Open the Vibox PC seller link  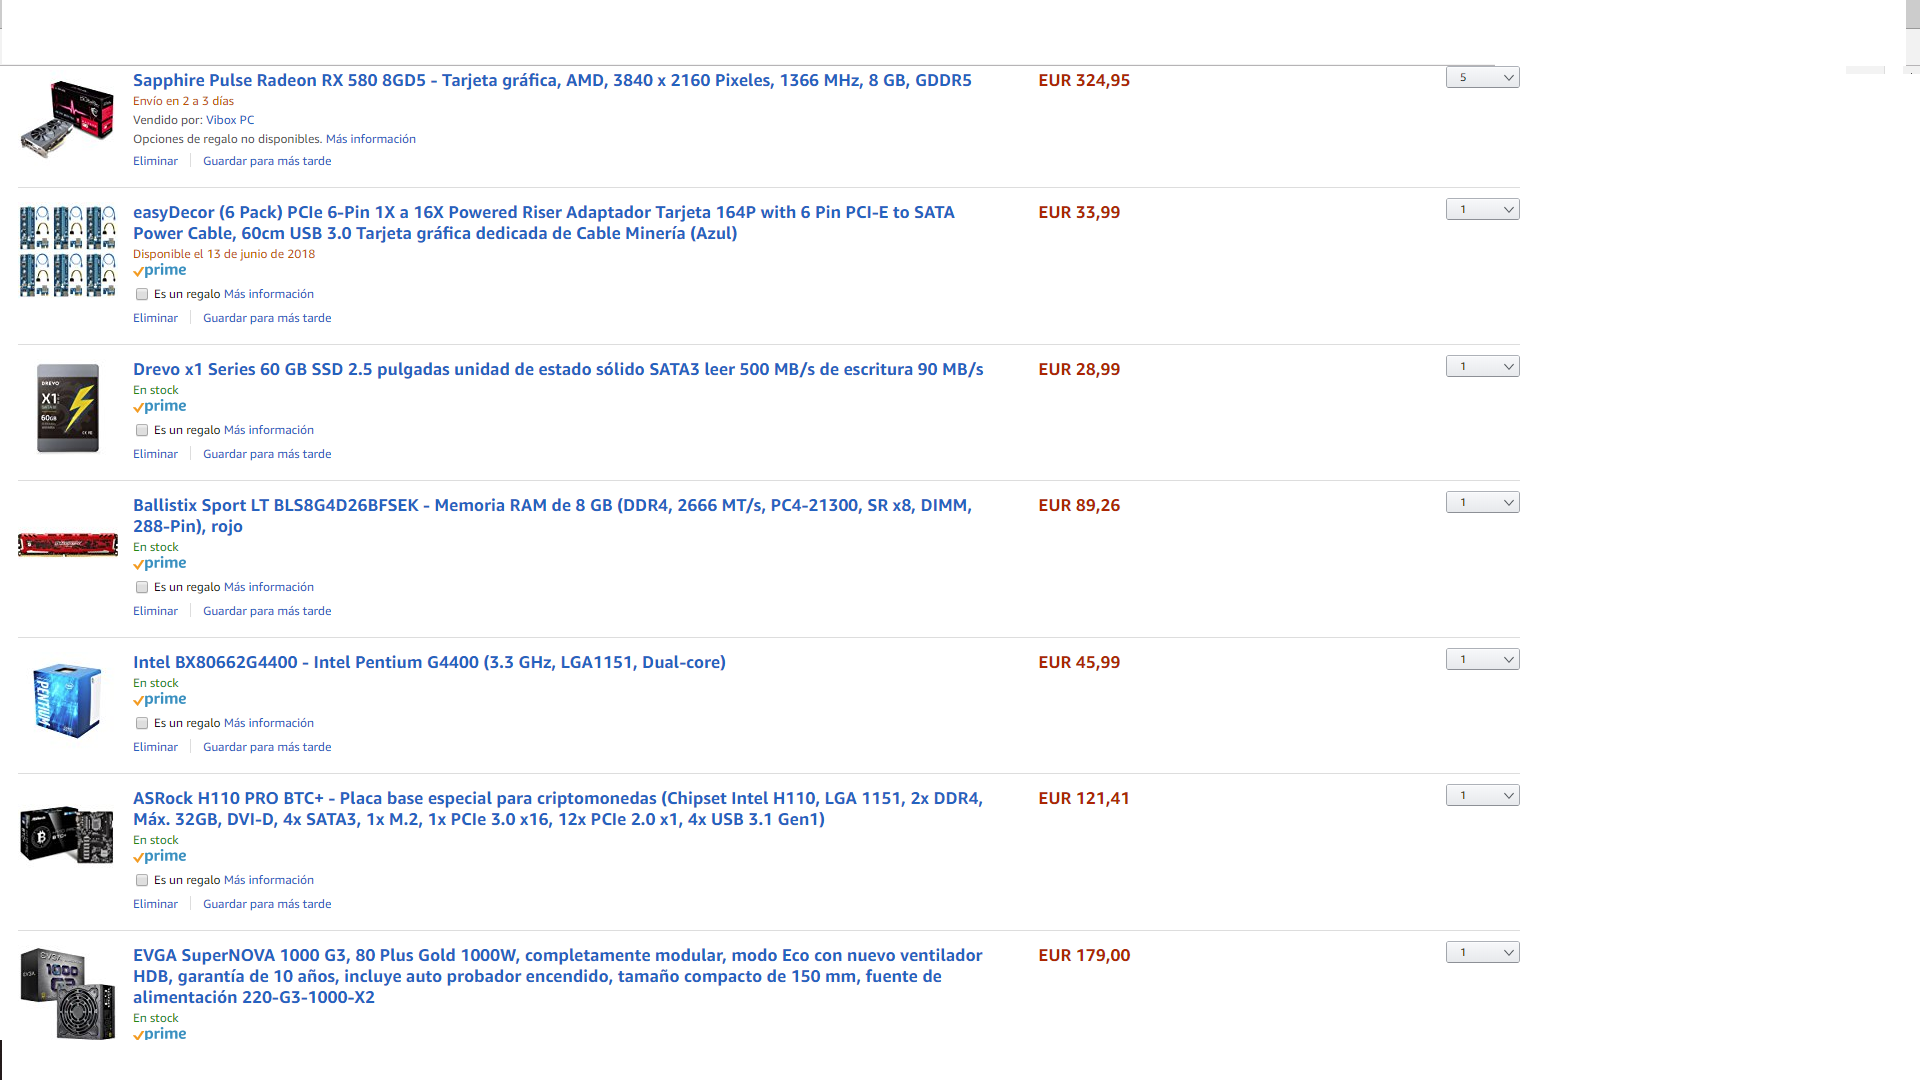[230, 120]
